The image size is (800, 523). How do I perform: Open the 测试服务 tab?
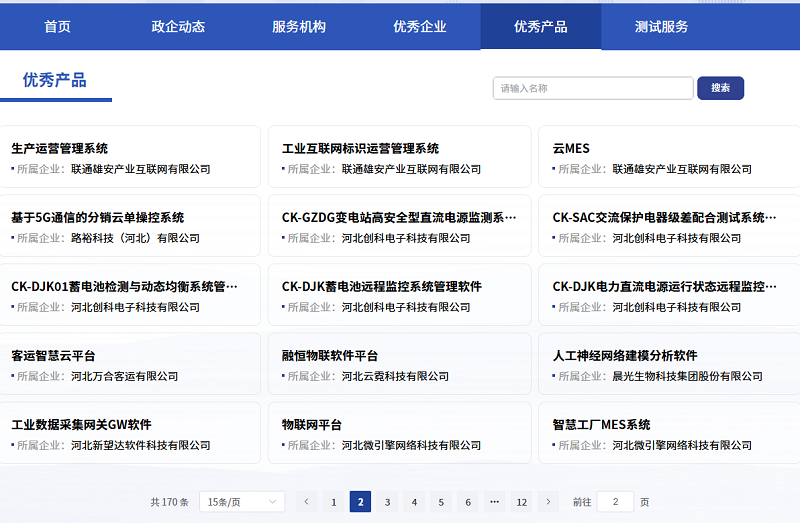pos(662,27)
